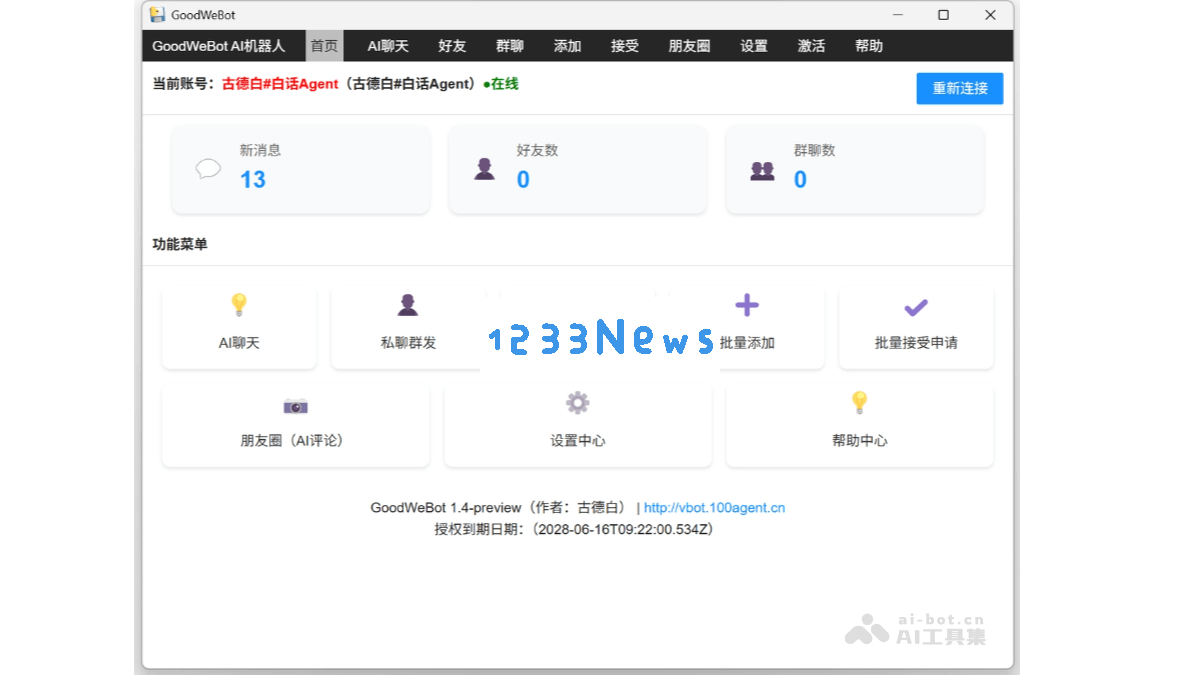Click the checkmark icon for 批量接受申请
Screen dimensions: 1200x675
pos(916,307)
